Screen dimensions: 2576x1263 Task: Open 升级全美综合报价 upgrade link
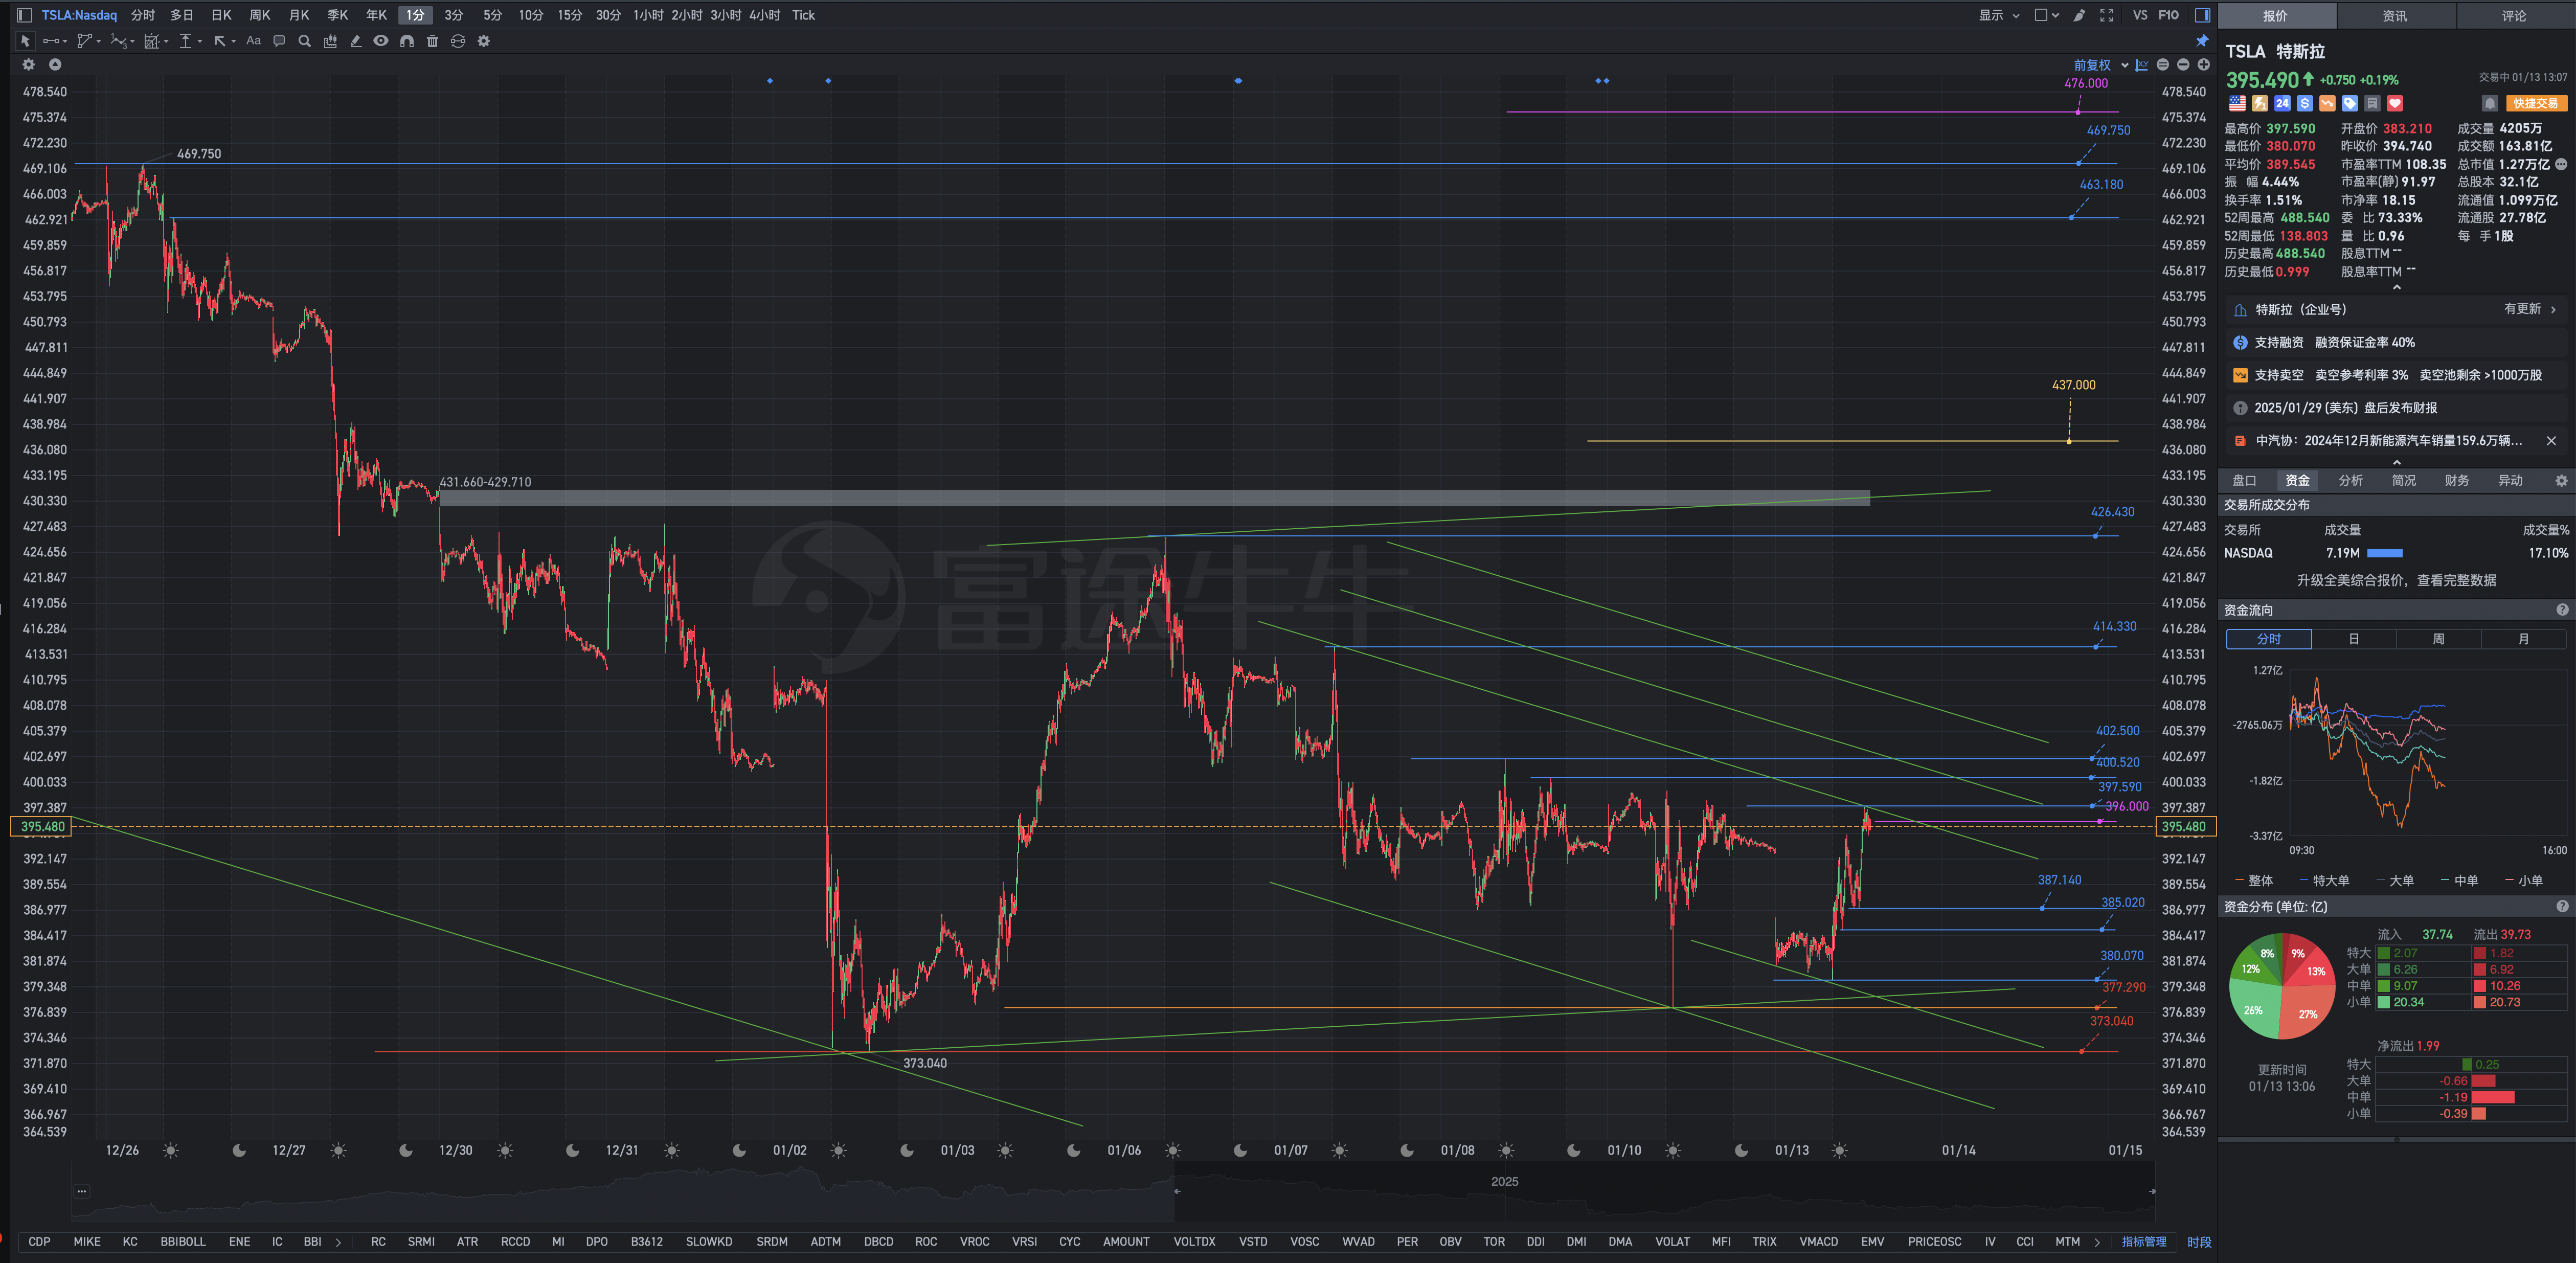2396,580
